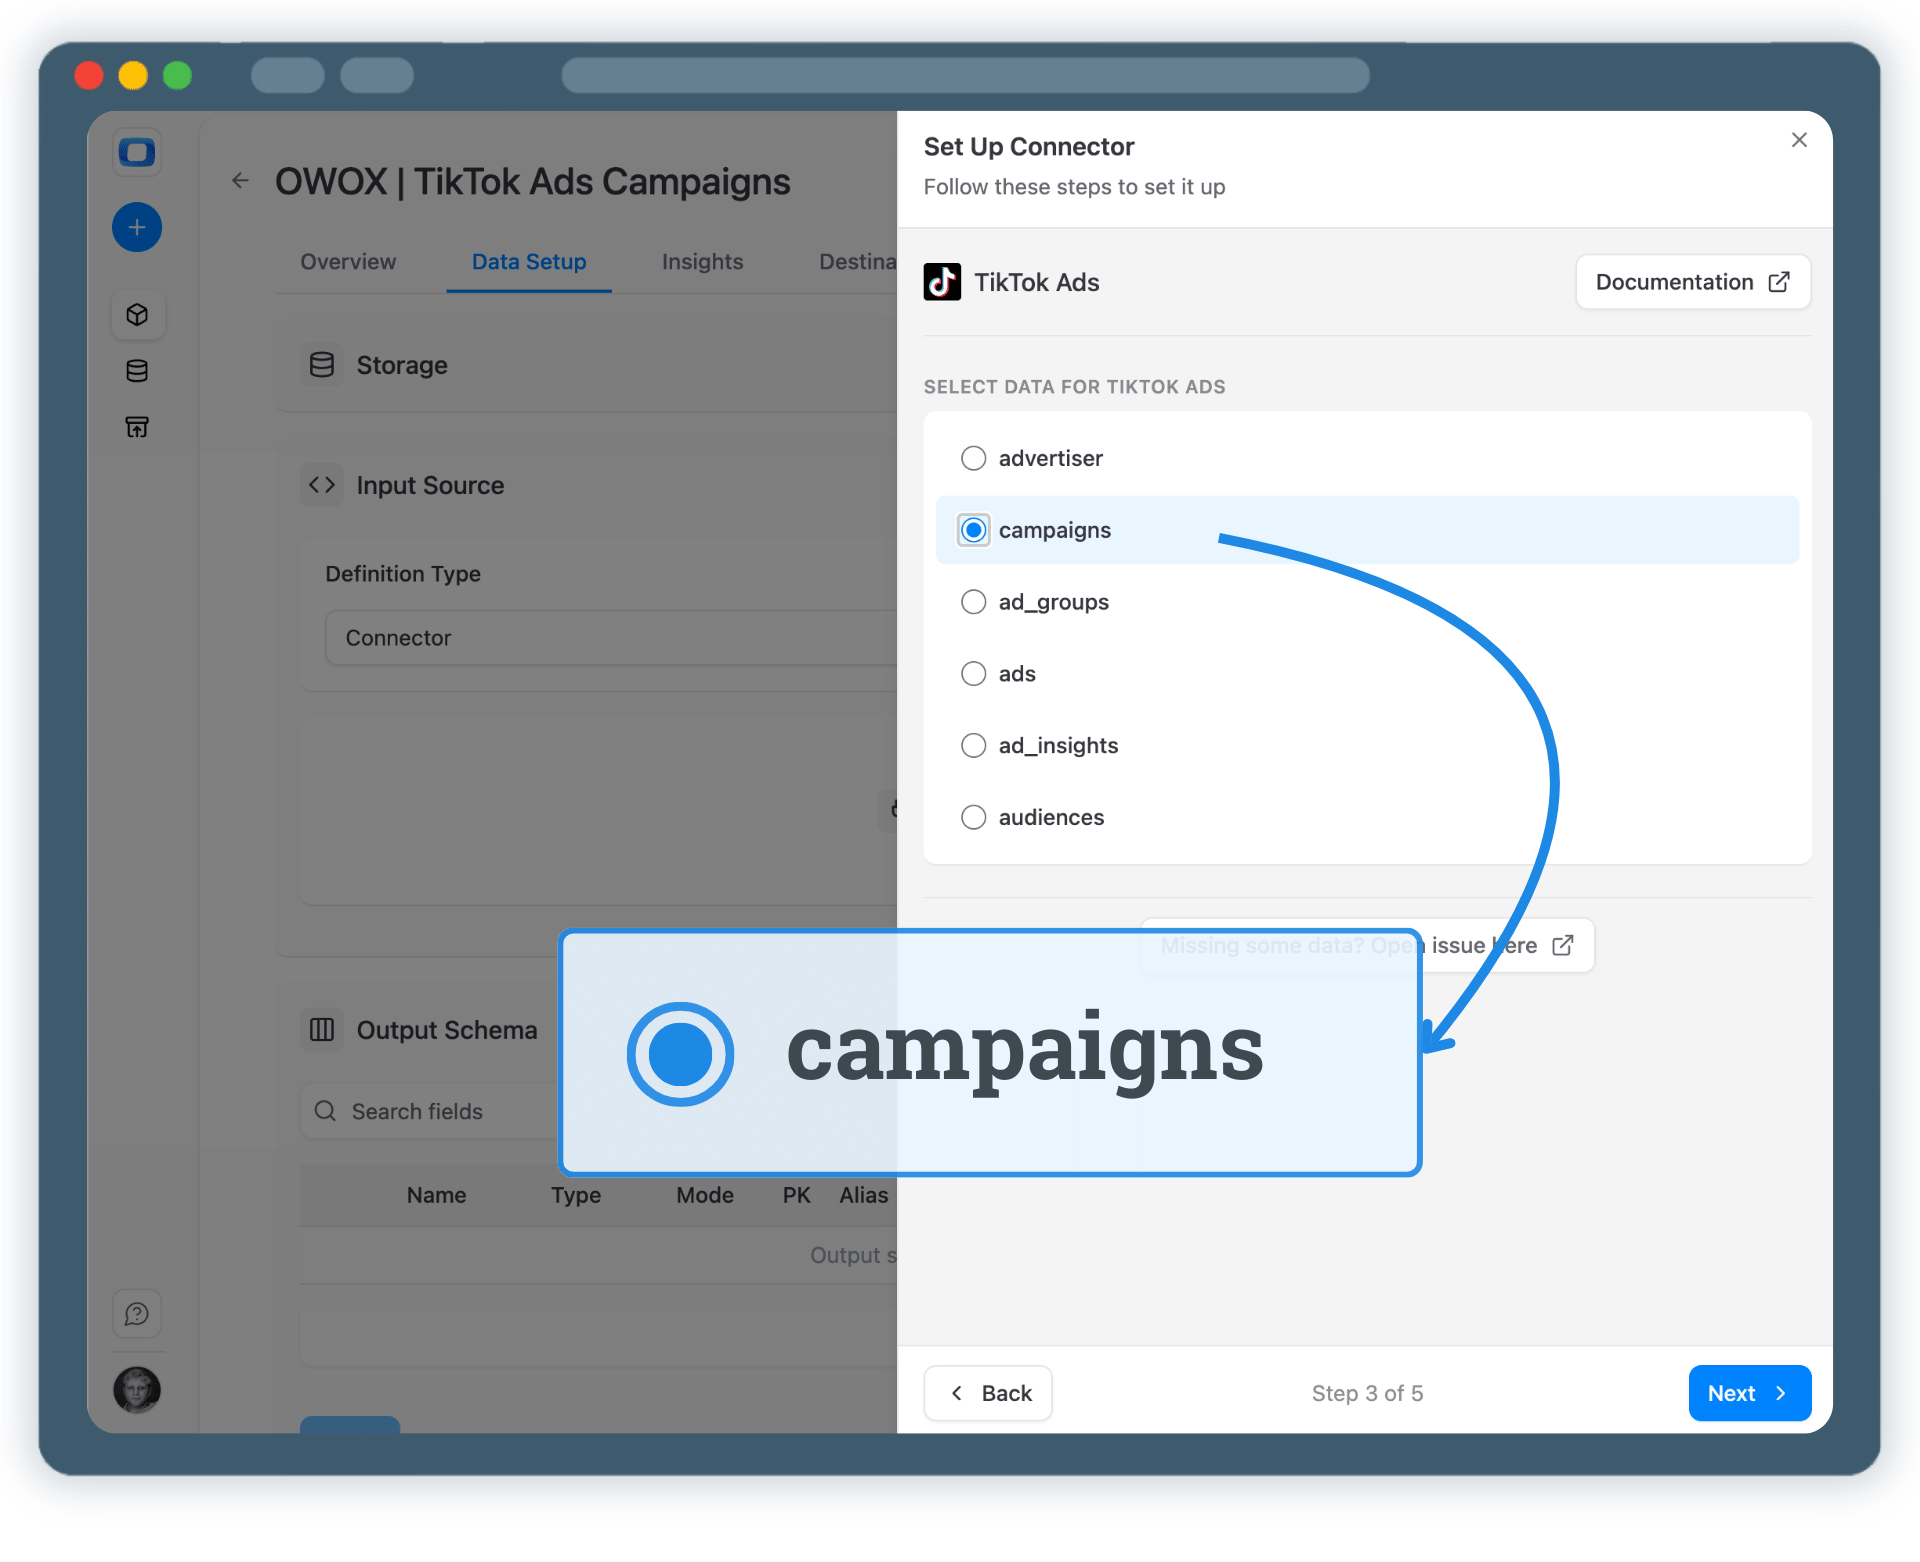Click the Output Schema columns icon
The width and height of the screenshot is (1920, 1562).
coord(322,1030)
